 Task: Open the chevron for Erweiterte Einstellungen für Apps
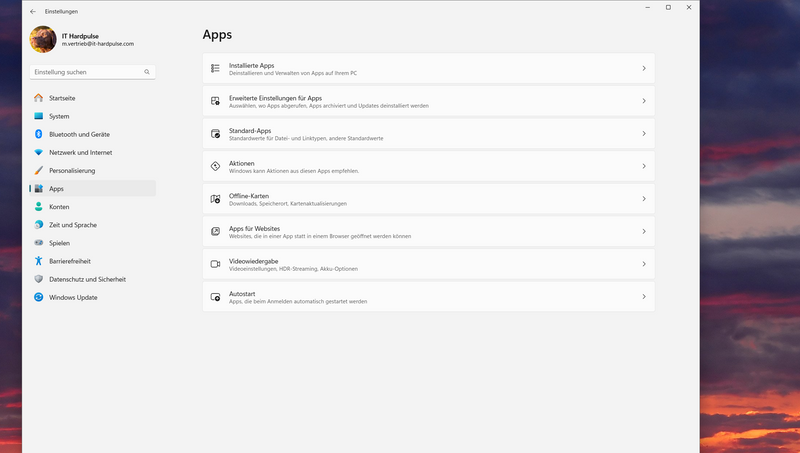643,101
